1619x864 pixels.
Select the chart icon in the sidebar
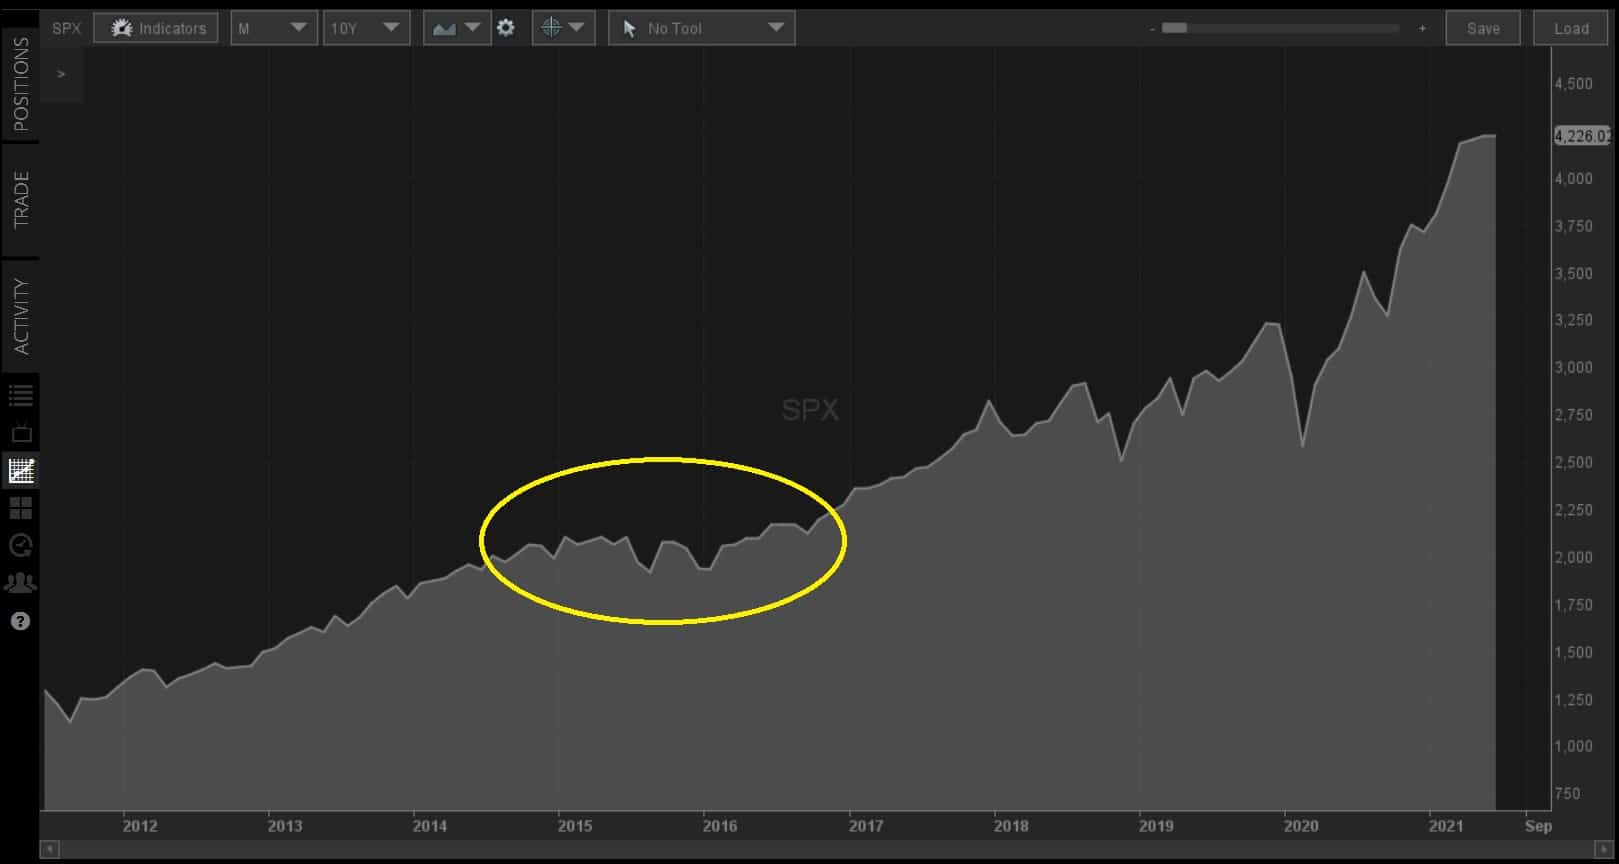(21, 470)
